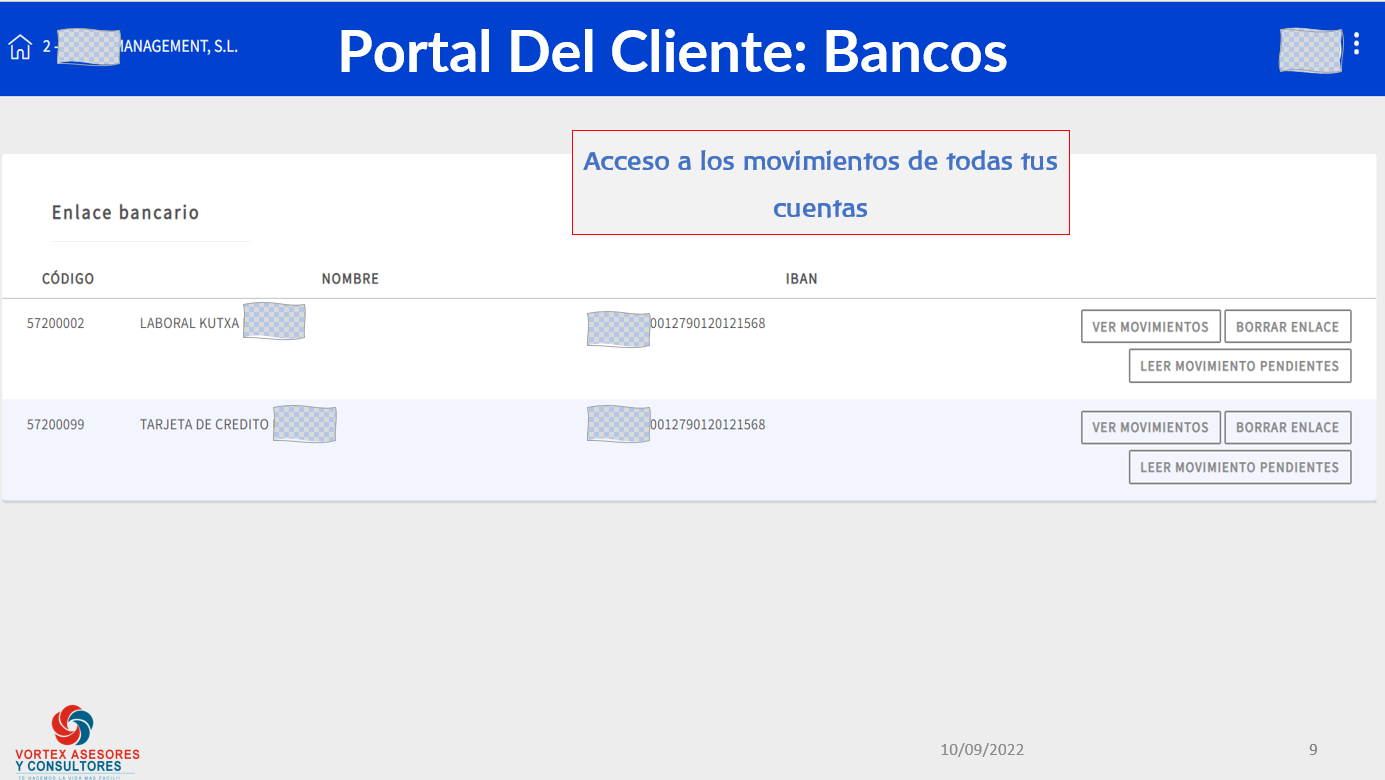Click the IBAN number in the first row
This screenshot has width=1385, height=780.
click(x=707, y=324)
